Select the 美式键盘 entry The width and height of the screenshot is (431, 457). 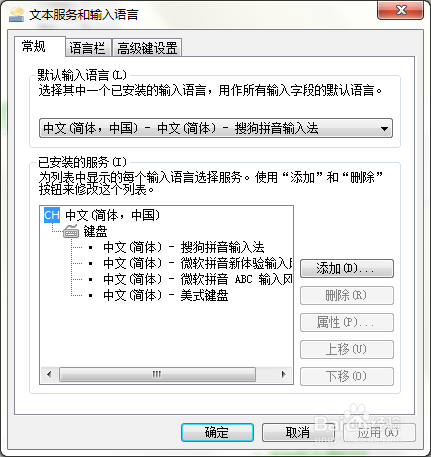(x=166, y=295)
